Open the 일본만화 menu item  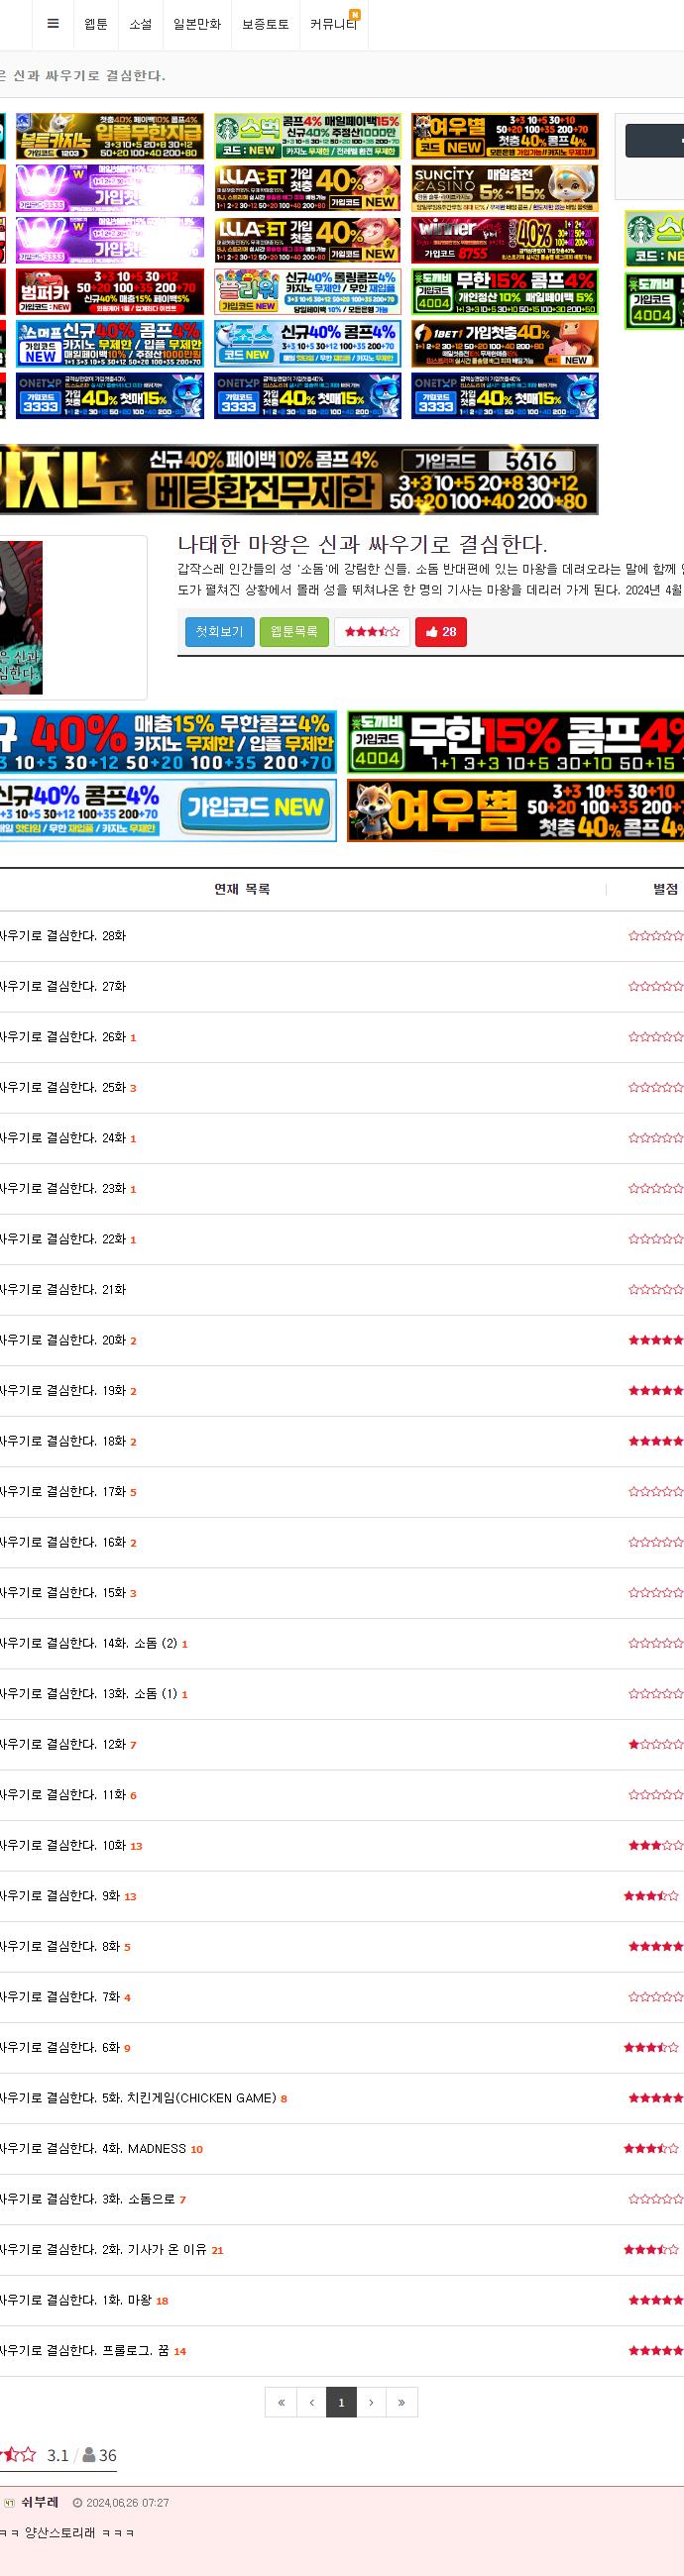coord(197,25)
